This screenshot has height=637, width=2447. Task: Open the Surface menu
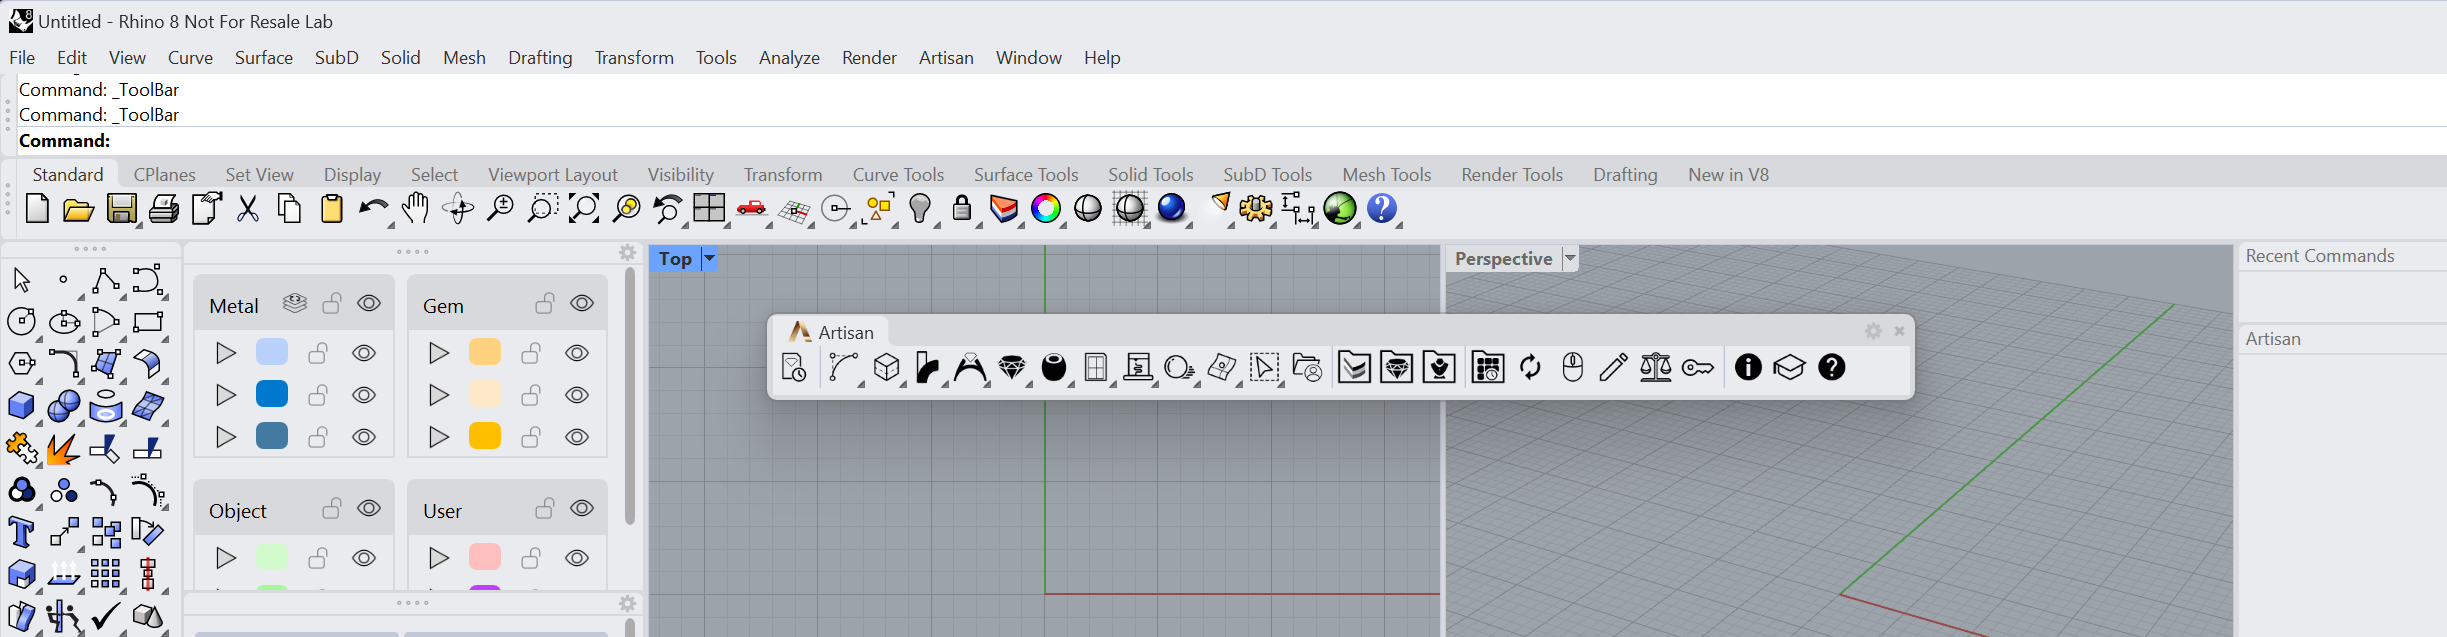pos(264,58)
